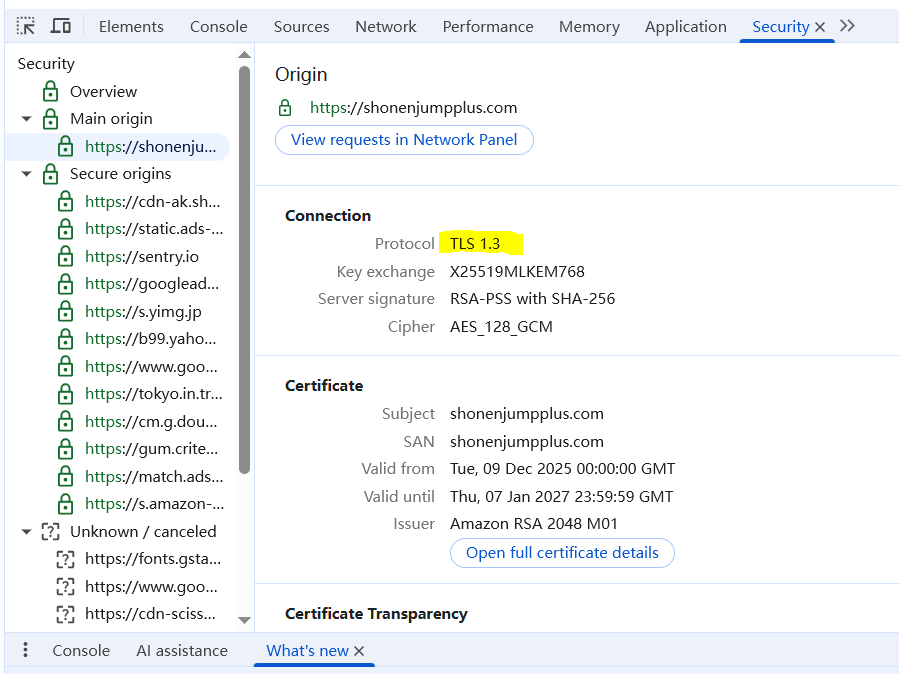899x674 pixels.
Task: Click the AES_128_GCM cipher value
Action: point(501,327)
